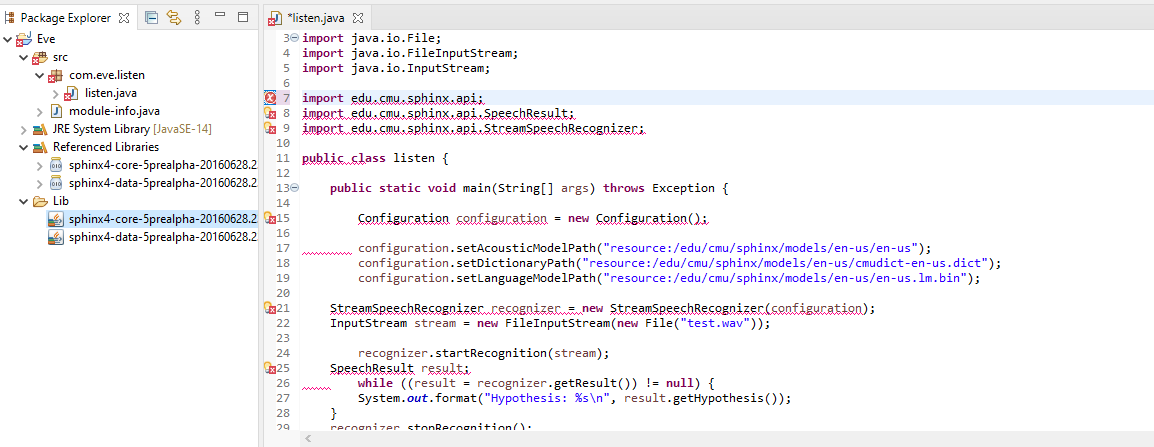Click quick-fix error marker on line 21
The height and width of the screenshot is (447, 1154).
coord(269,309)
